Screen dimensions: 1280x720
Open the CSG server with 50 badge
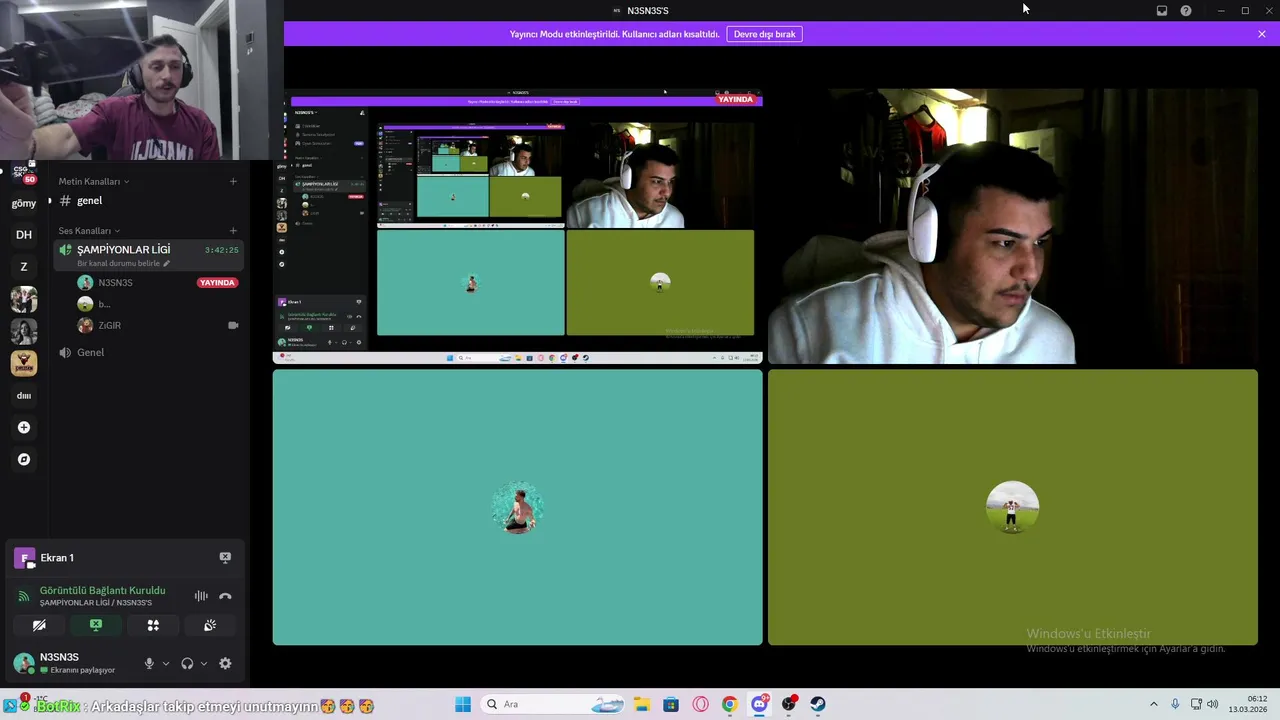[24, 172]
